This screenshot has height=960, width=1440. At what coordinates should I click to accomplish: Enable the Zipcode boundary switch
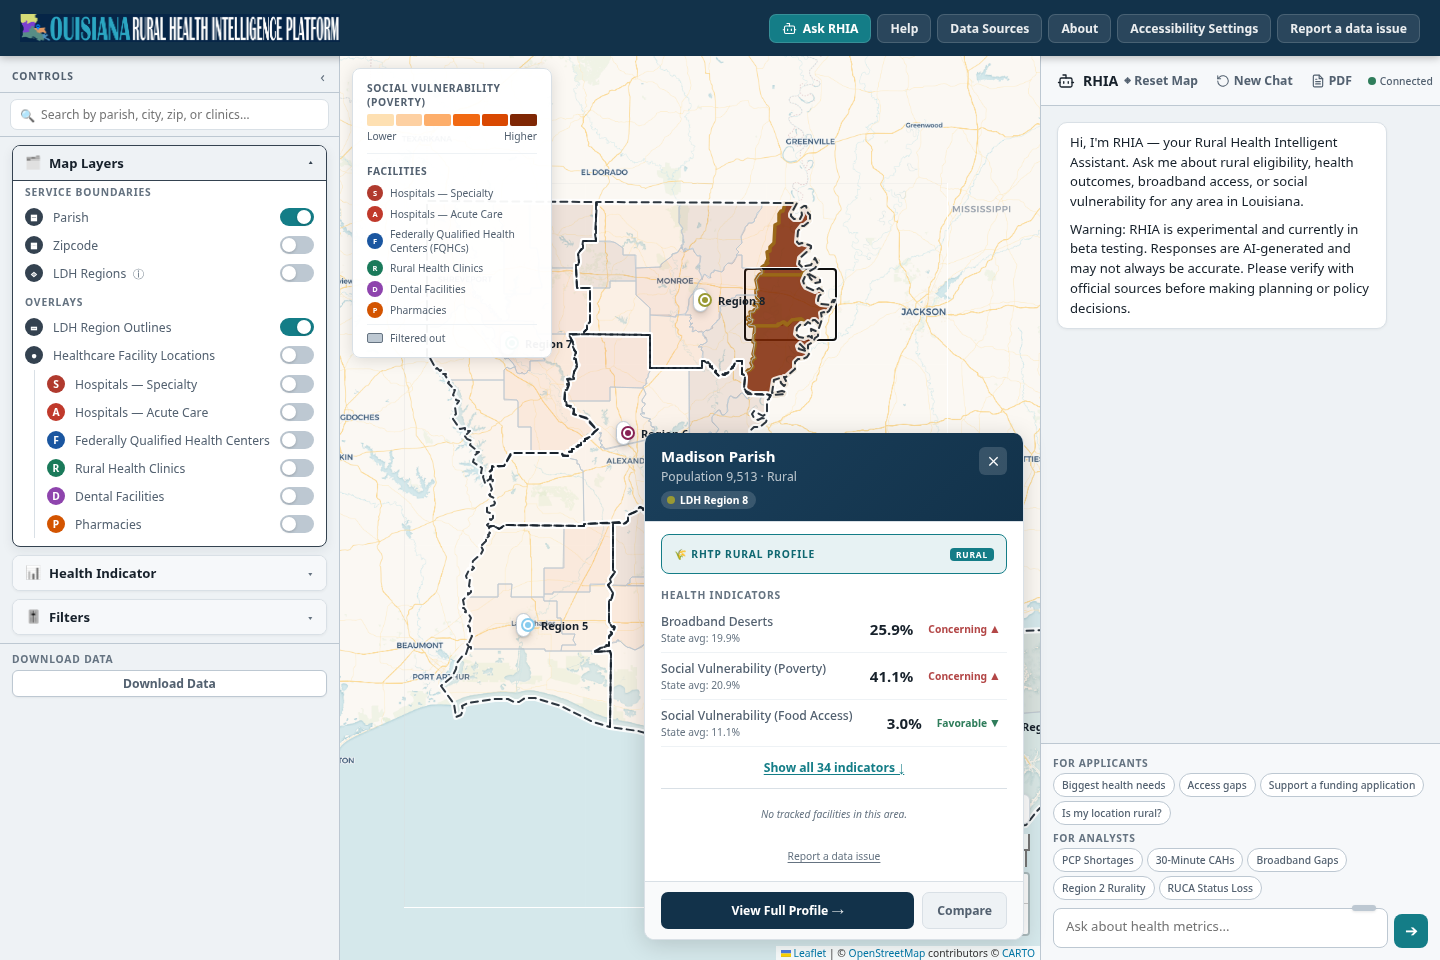click(x=297, y=245)
